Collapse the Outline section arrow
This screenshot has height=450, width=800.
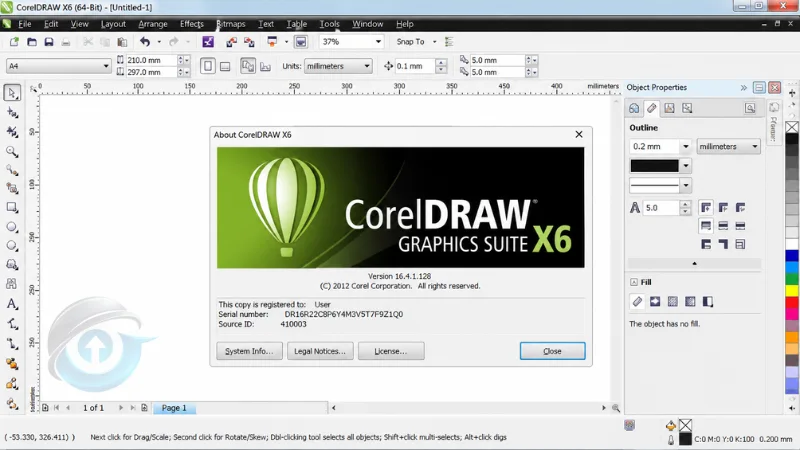point(694,264)
